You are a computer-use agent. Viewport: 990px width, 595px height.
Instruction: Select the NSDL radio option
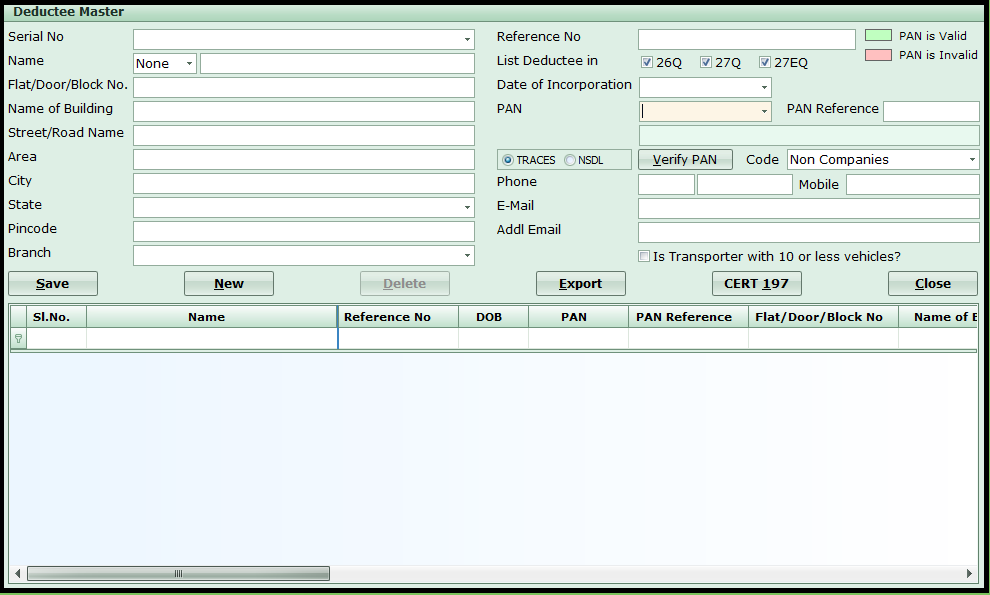pyautogui.click(x=570, y=160)
